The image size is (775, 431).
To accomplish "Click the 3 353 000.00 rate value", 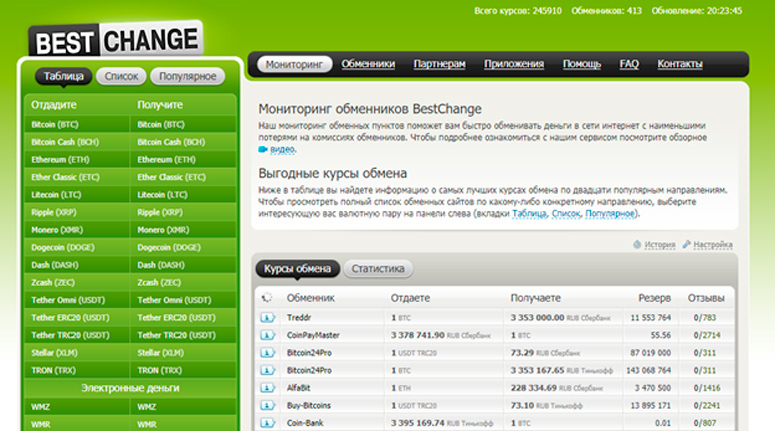I will [x=537, y=318].
